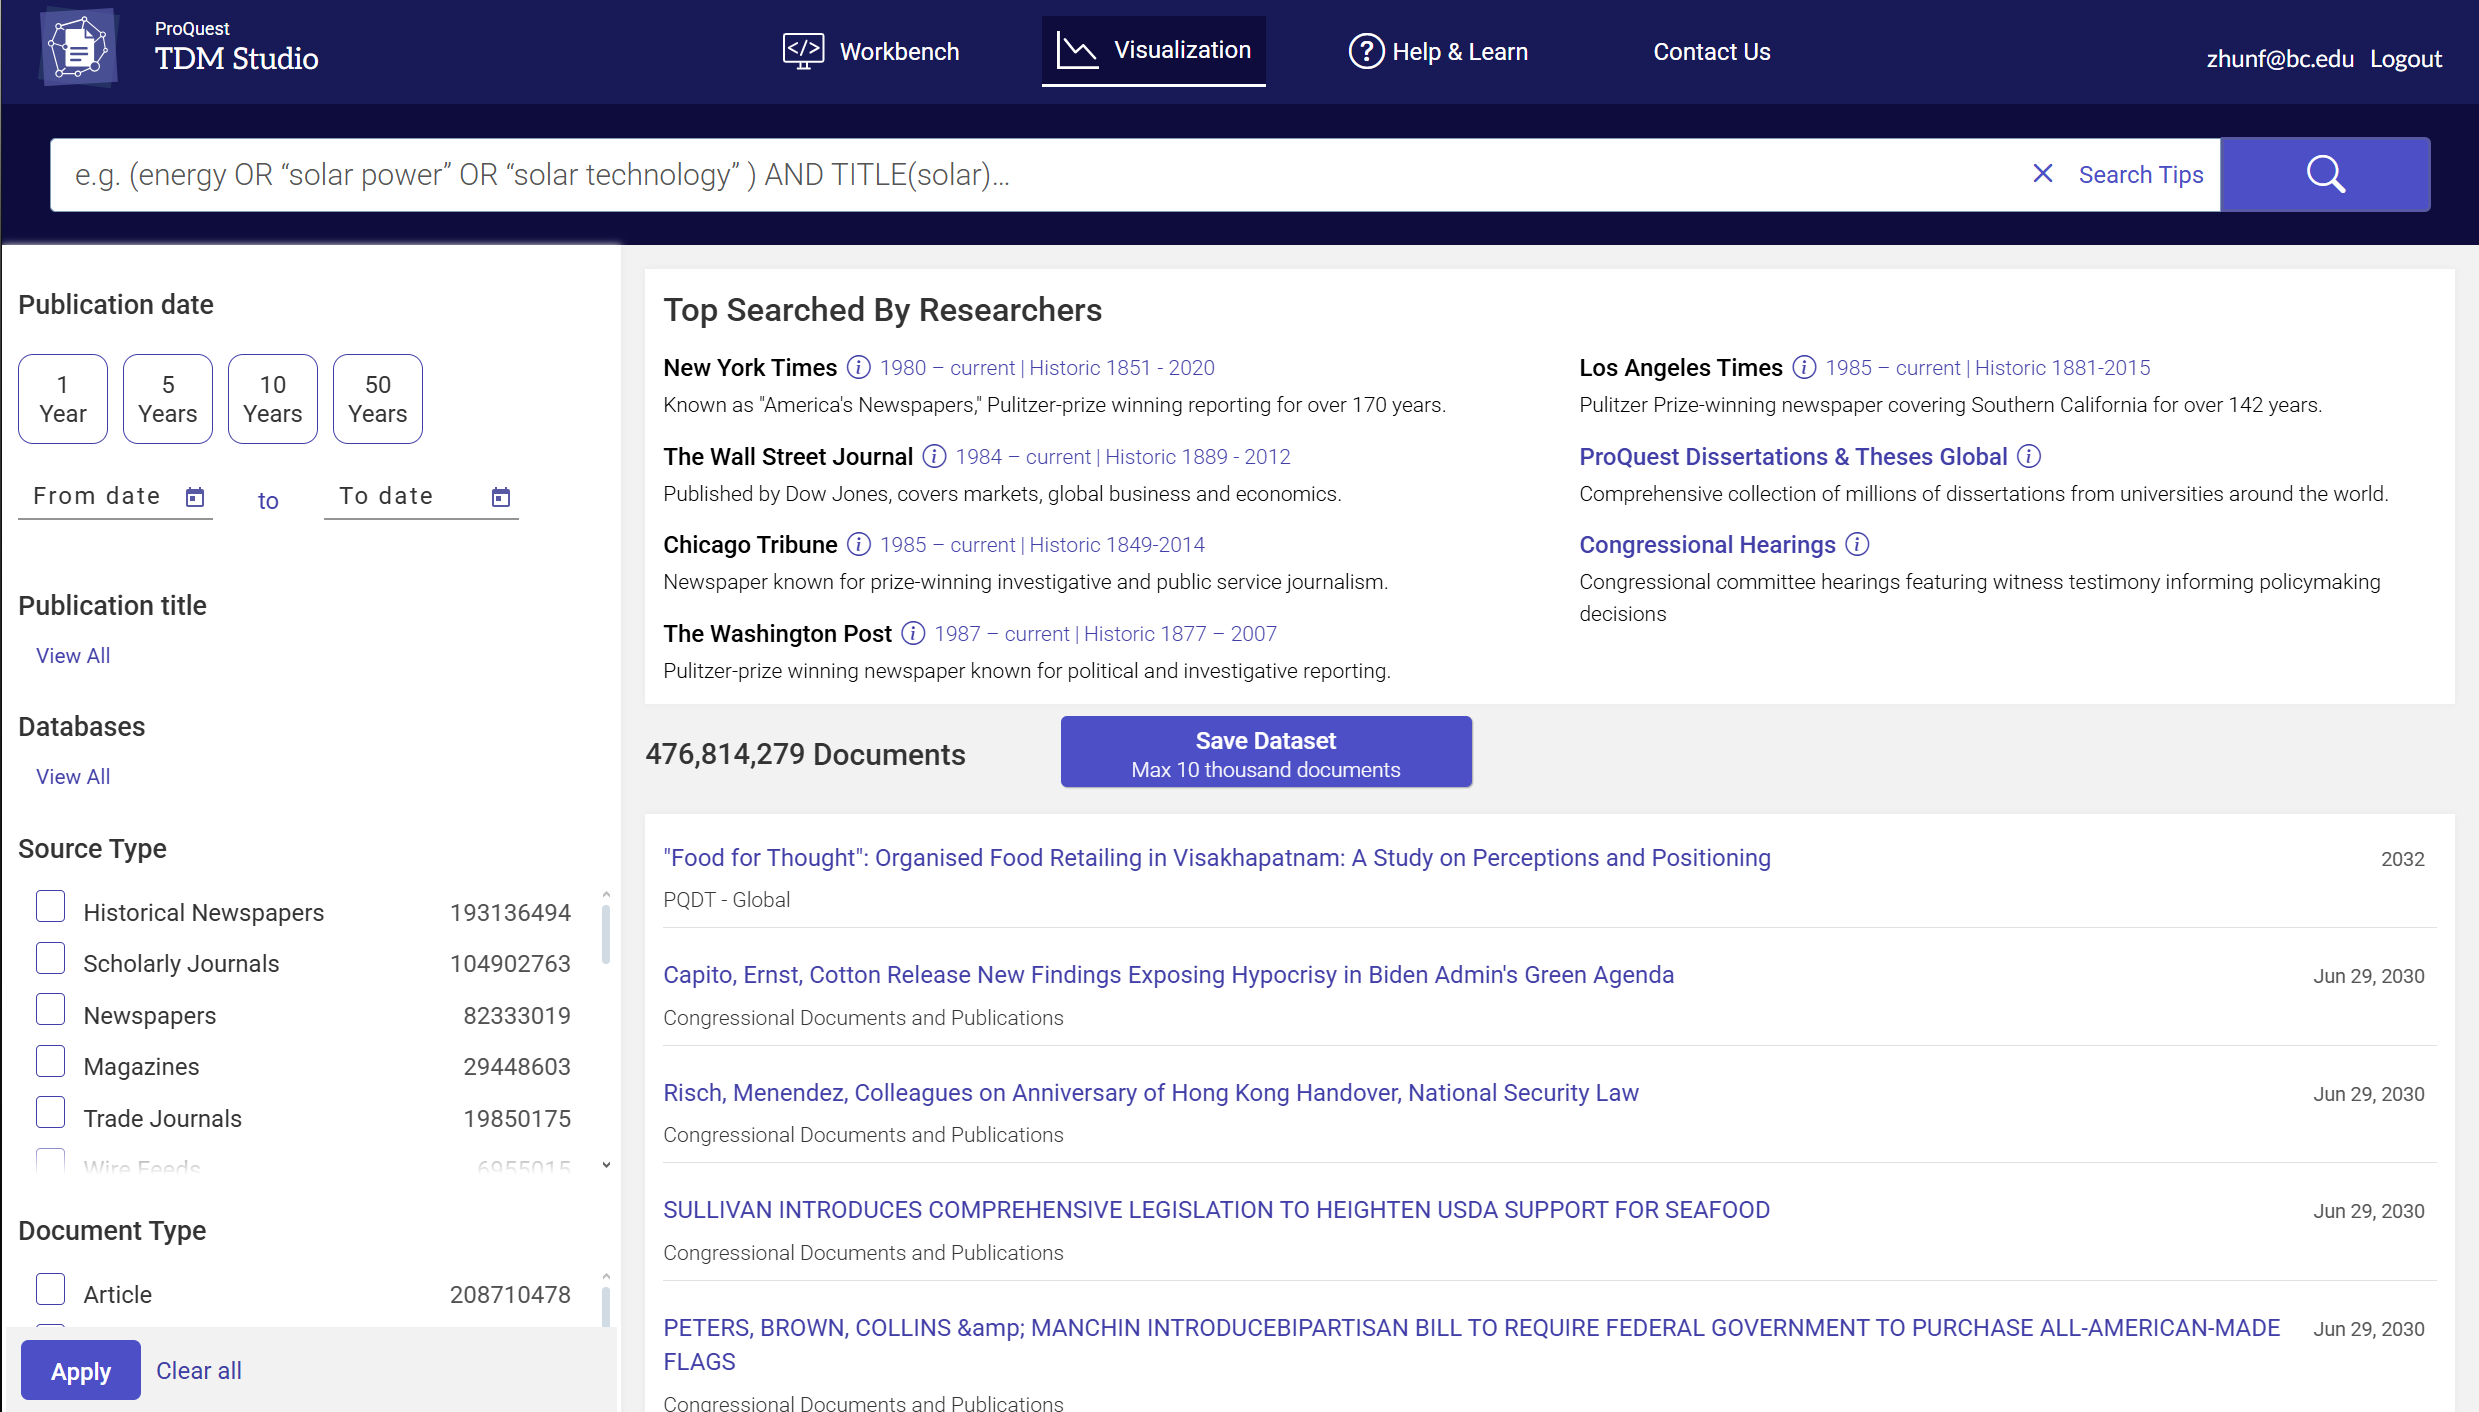Viewport: 2479px width, 1412px height.
Task: Click Wall Street Journal Historic 1889 - 2012 link
Action: click(1198, 457)
